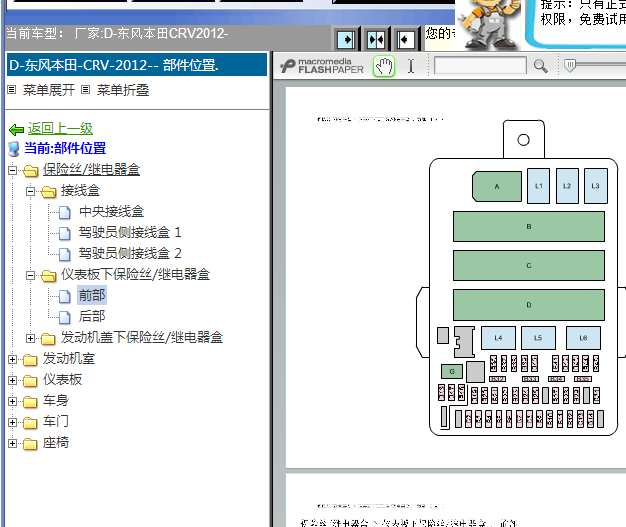Image resolution: width=626 pixels, height=527 pixels.
Task: Click the 中央接线盒 page icon
Action: tap(65, 212)
